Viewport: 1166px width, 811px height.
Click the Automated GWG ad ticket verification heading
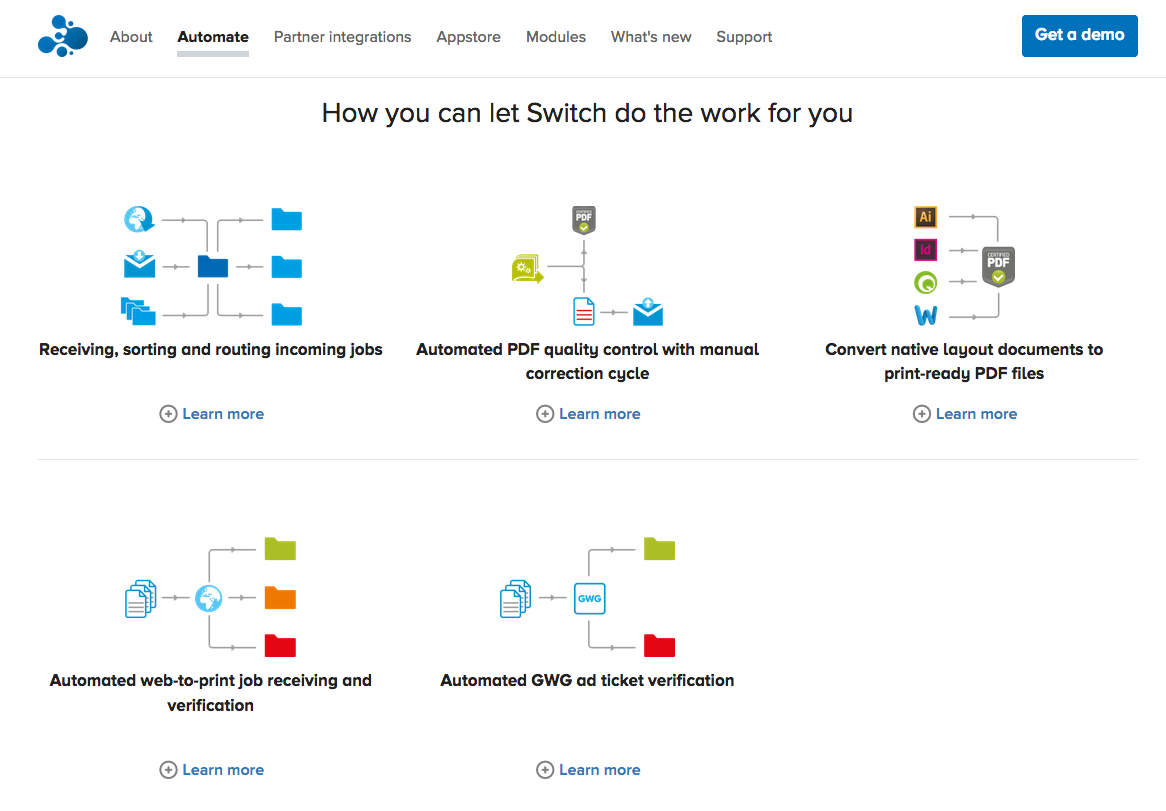point(587,680)
